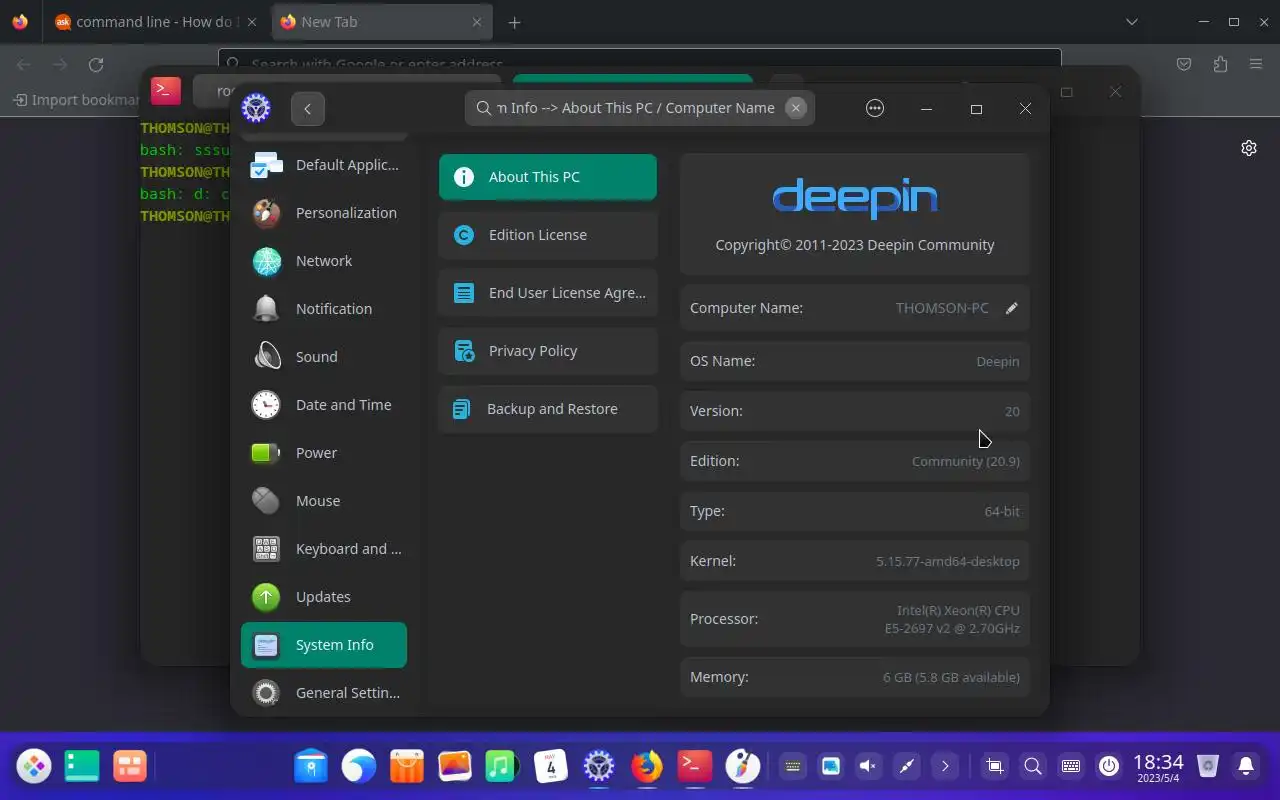The image size is (1280, 800).
Task: Open End User License Agreement page
Action: pyautogui.click(x=548, y=293)
